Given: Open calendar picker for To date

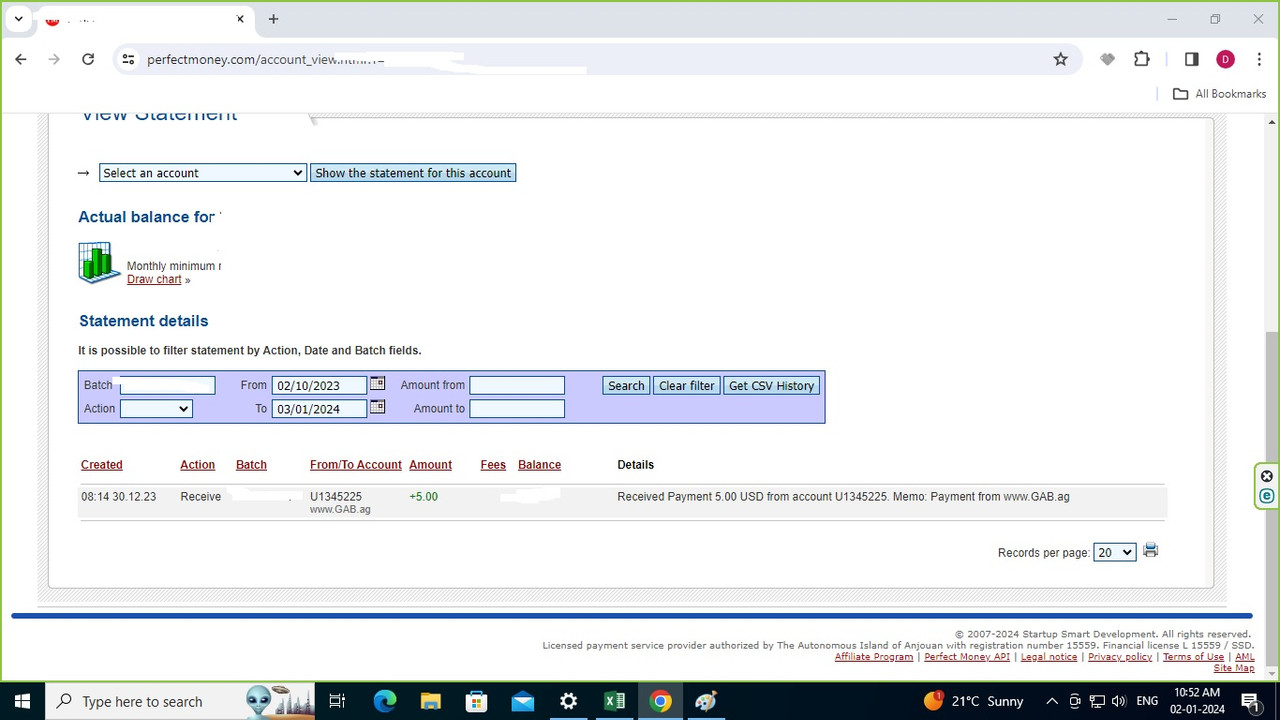Looking at the screenshot, I should click(x=378, y=407).
